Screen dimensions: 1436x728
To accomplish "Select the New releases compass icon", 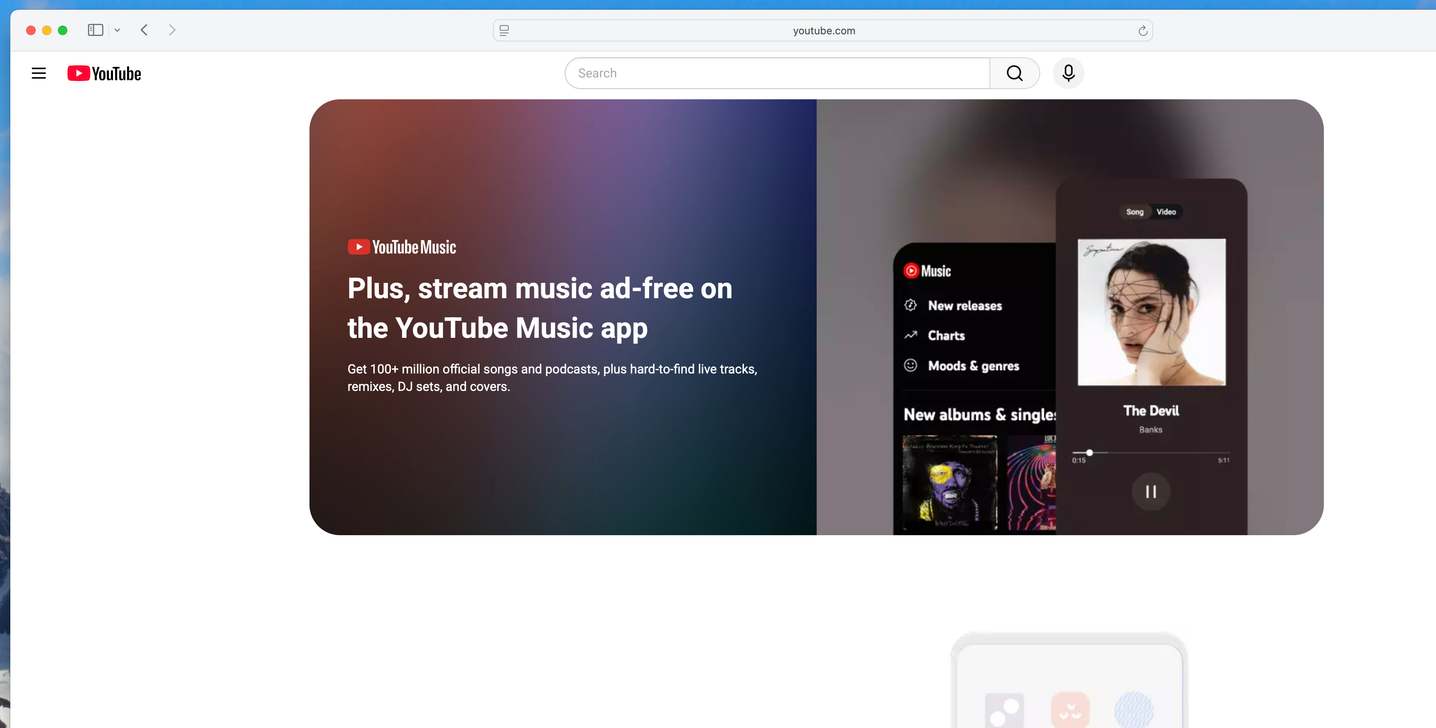I will click(911, 305).
